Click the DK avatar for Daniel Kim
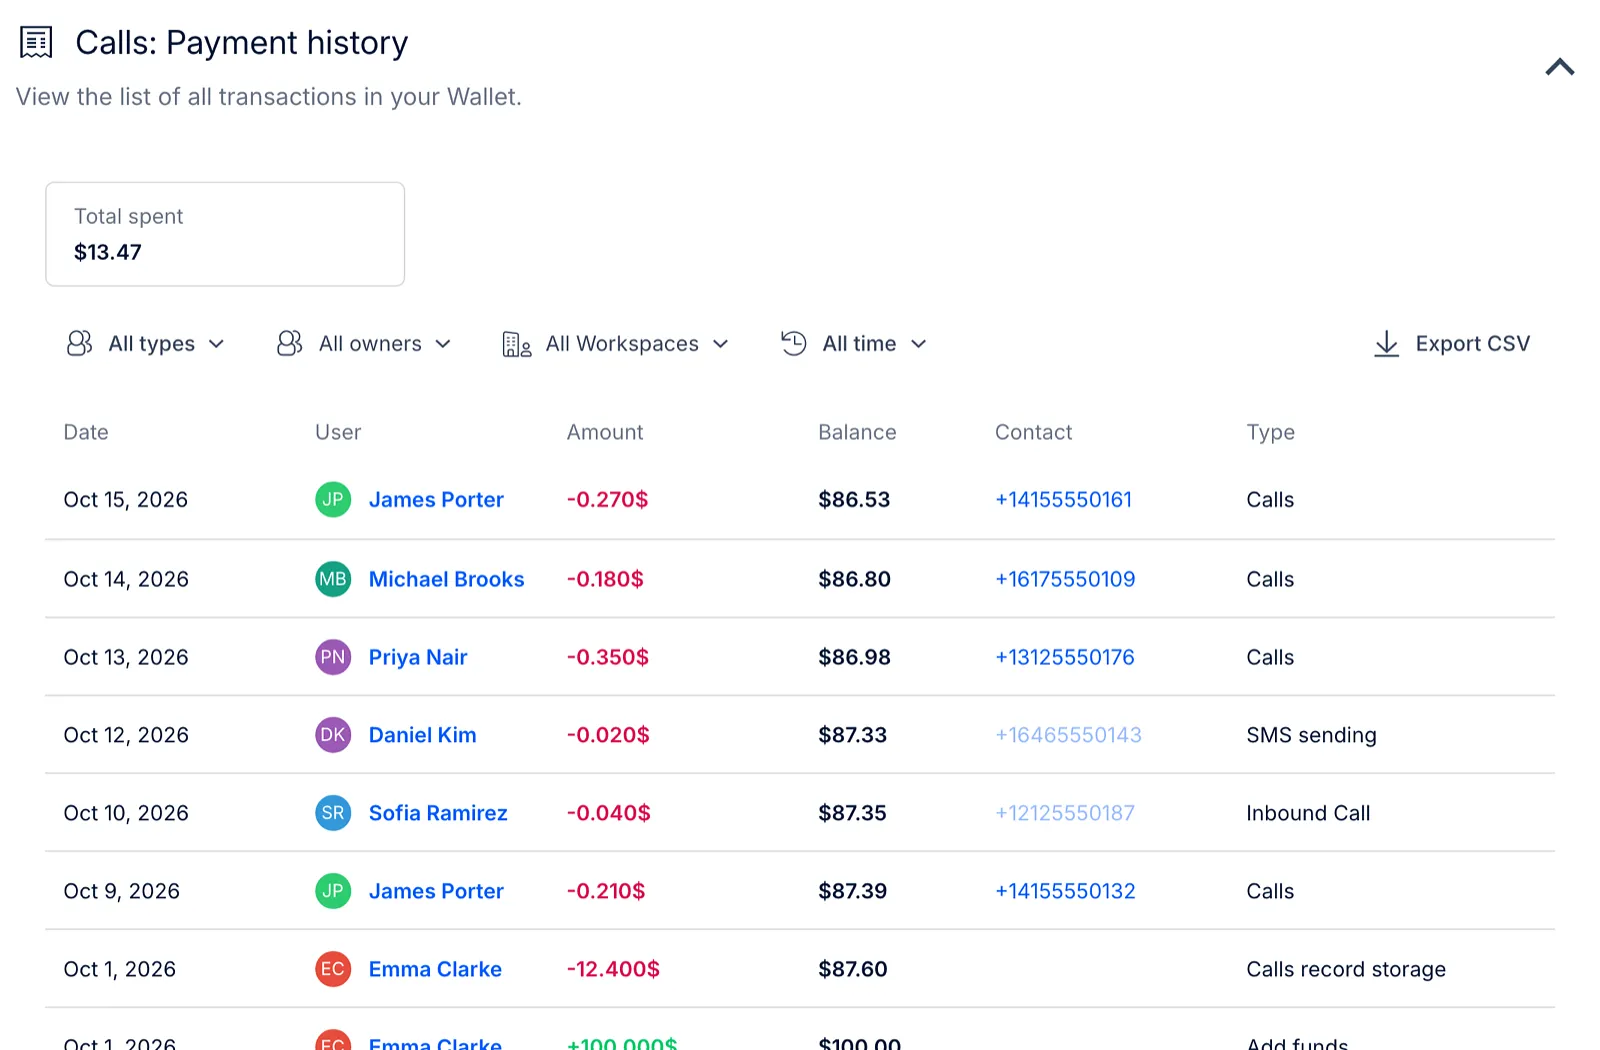This screenshot has height=1050, width=1600. click(x=333, y=736)
